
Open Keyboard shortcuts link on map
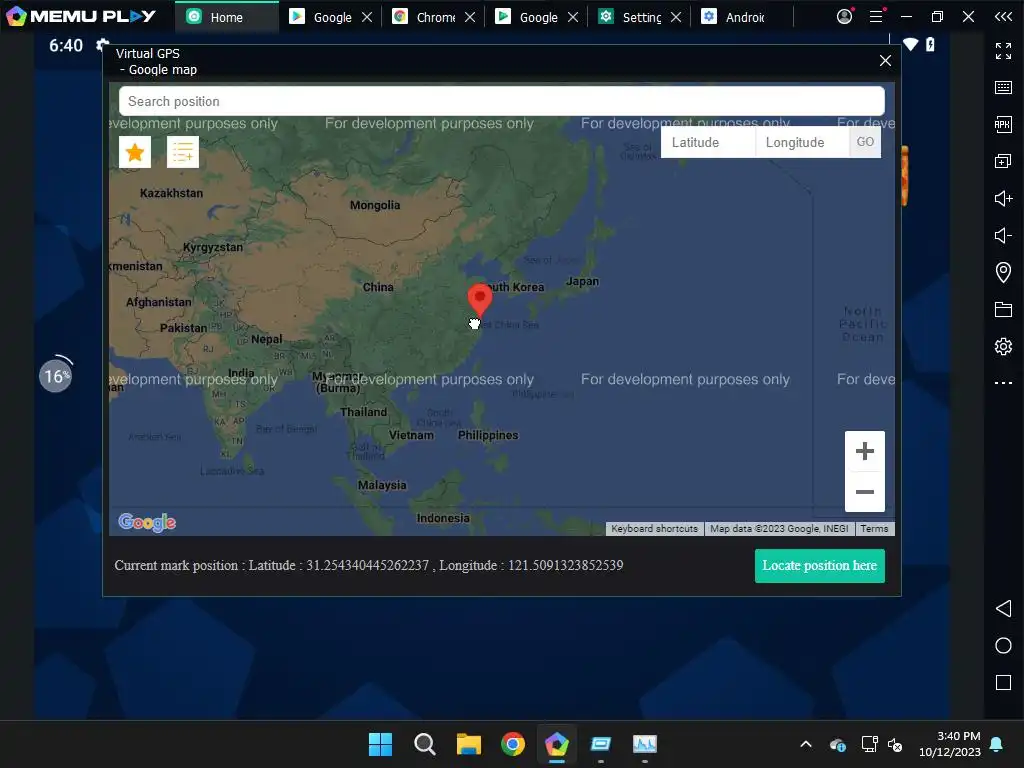pyautogui.click(x=654, y=529)
